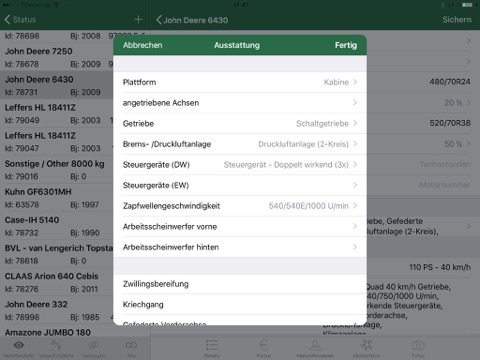Expand angetriebene Achsen row chevron
This screenshot has height=360, width=480.
click(355, 103)
